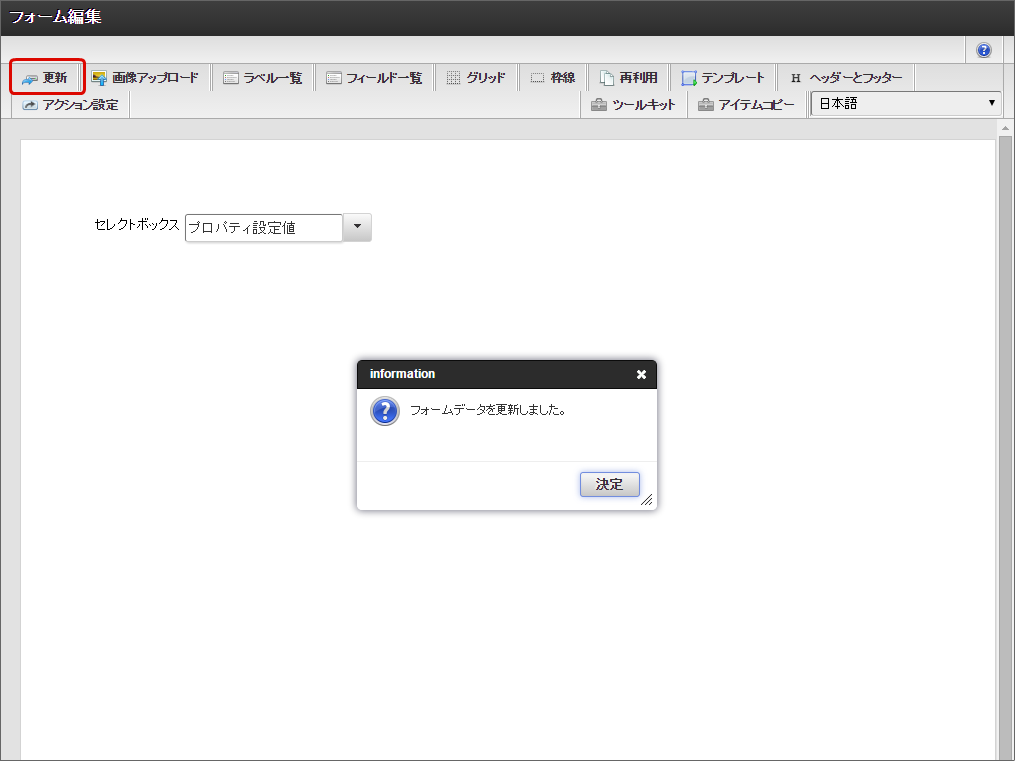Open the テンプレート template tool
The image size is (1015, 761).
coord(723,78)
